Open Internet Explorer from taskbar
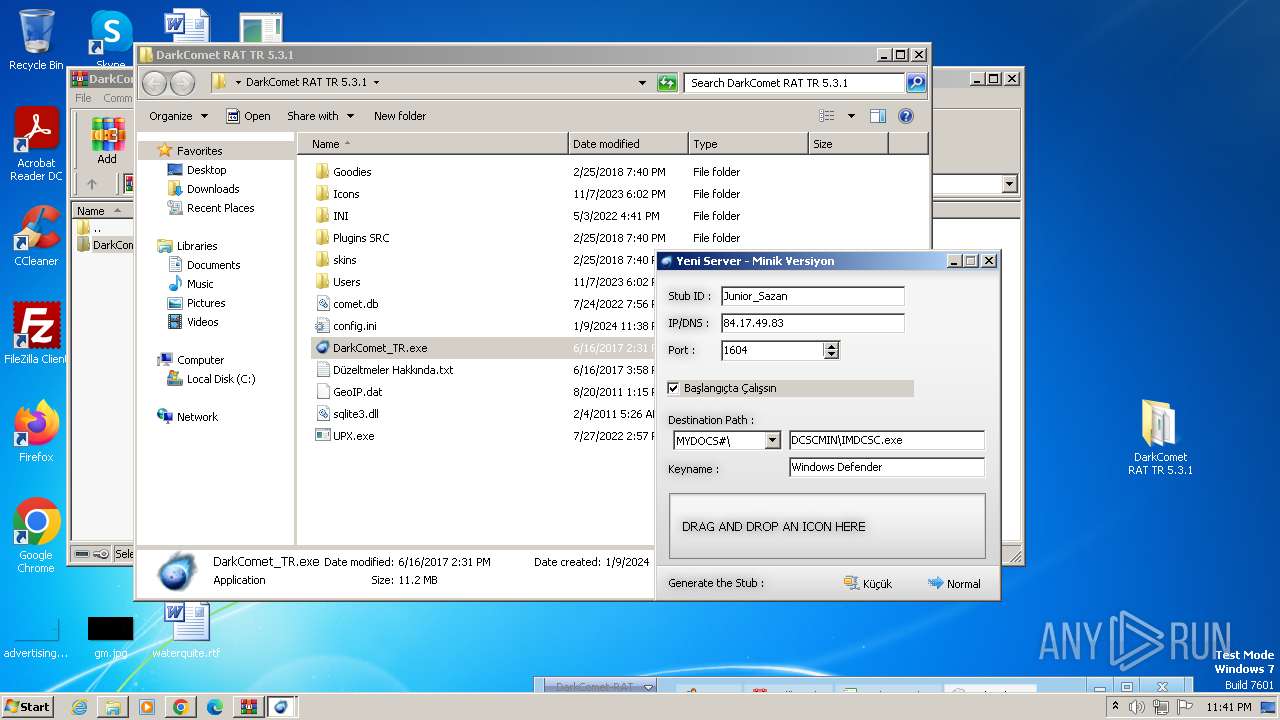This screenshot has width=1280, height=720. tap(79, 707)
